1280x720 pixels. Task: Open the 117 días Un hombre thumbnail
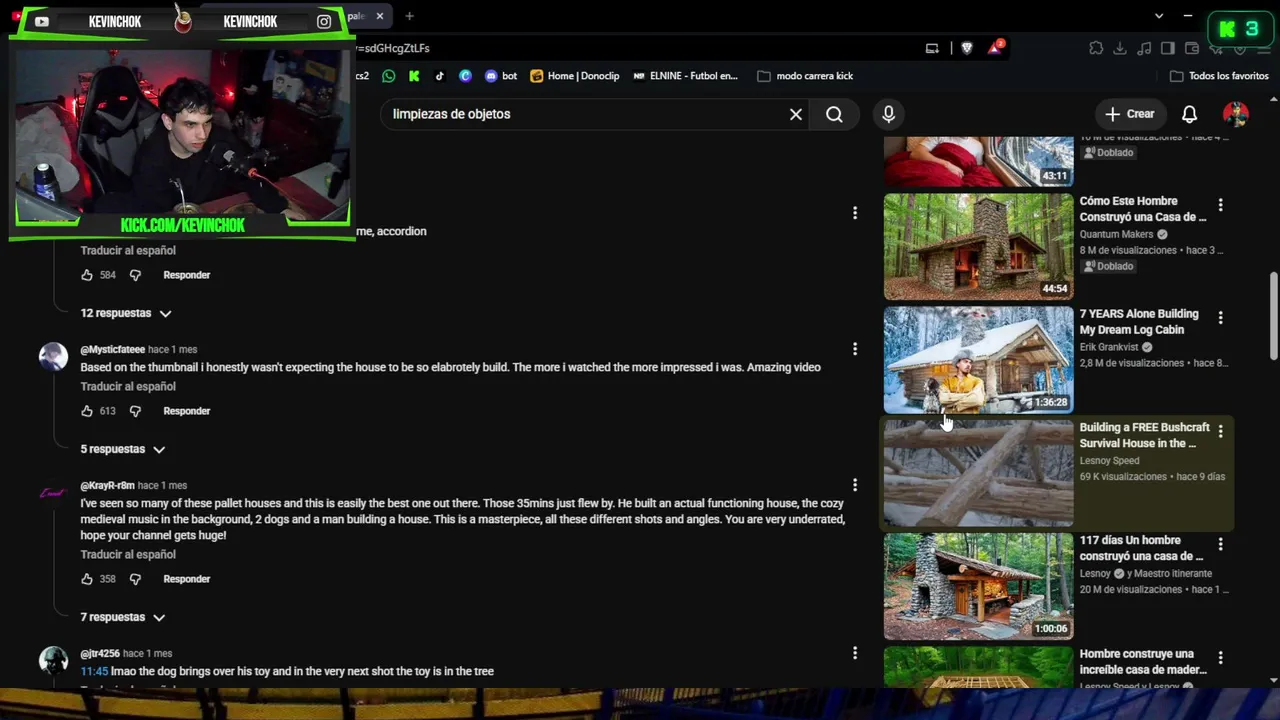[978, 586]
